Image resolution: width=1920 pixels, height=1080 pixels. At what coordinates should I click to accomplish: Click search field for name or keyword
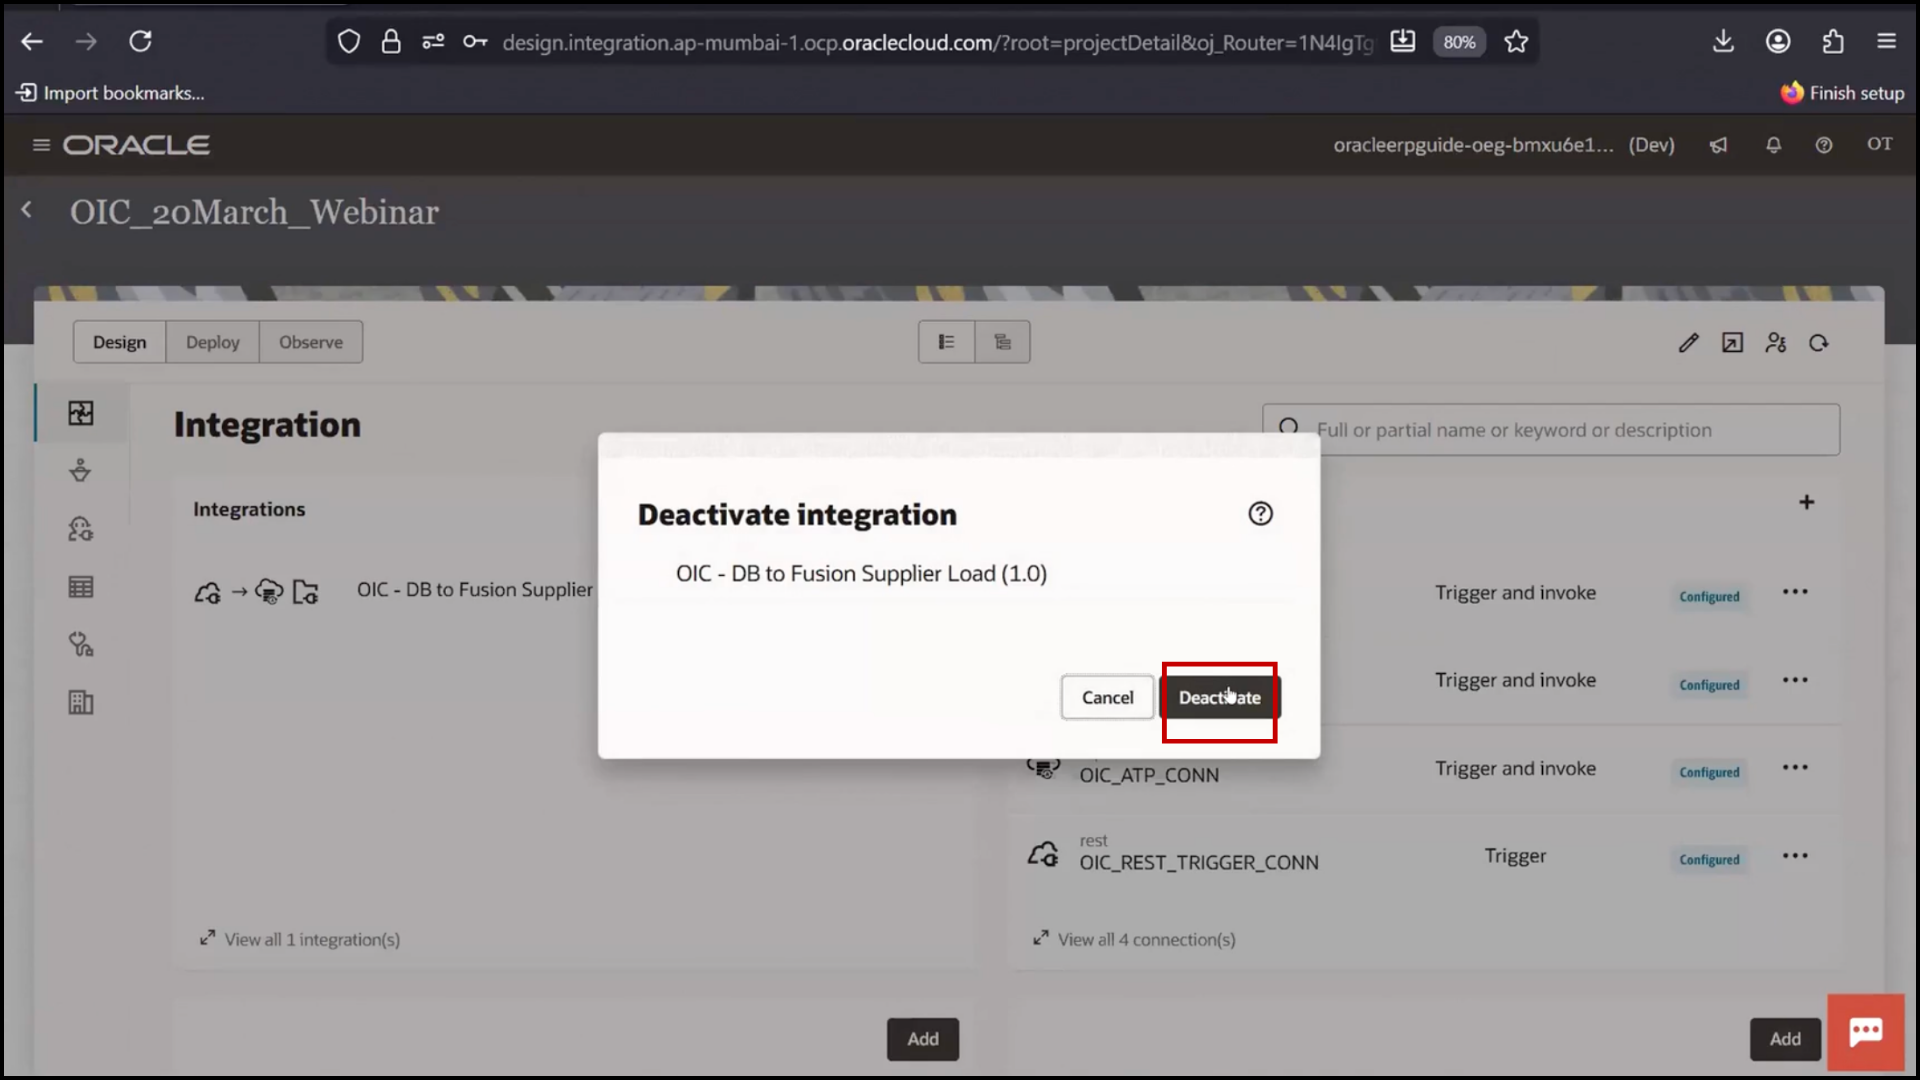pos(1551,430)
